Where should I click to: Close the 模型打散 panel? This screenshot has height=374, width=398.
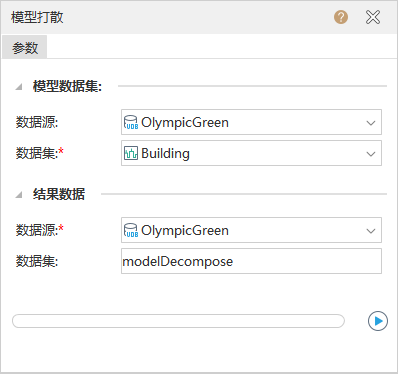click(373, 17)
